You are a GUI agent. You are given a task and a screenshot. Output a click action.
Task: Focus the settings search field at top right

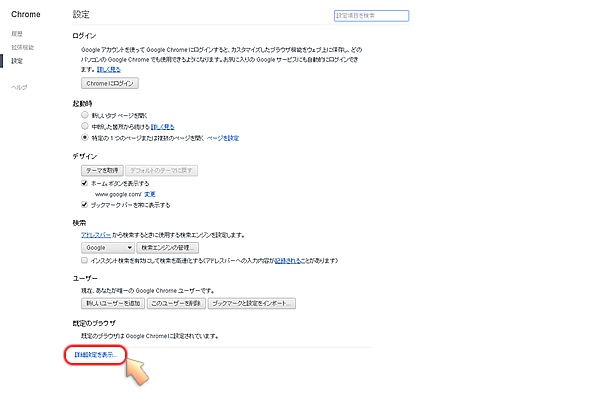(x=371, y=16)
